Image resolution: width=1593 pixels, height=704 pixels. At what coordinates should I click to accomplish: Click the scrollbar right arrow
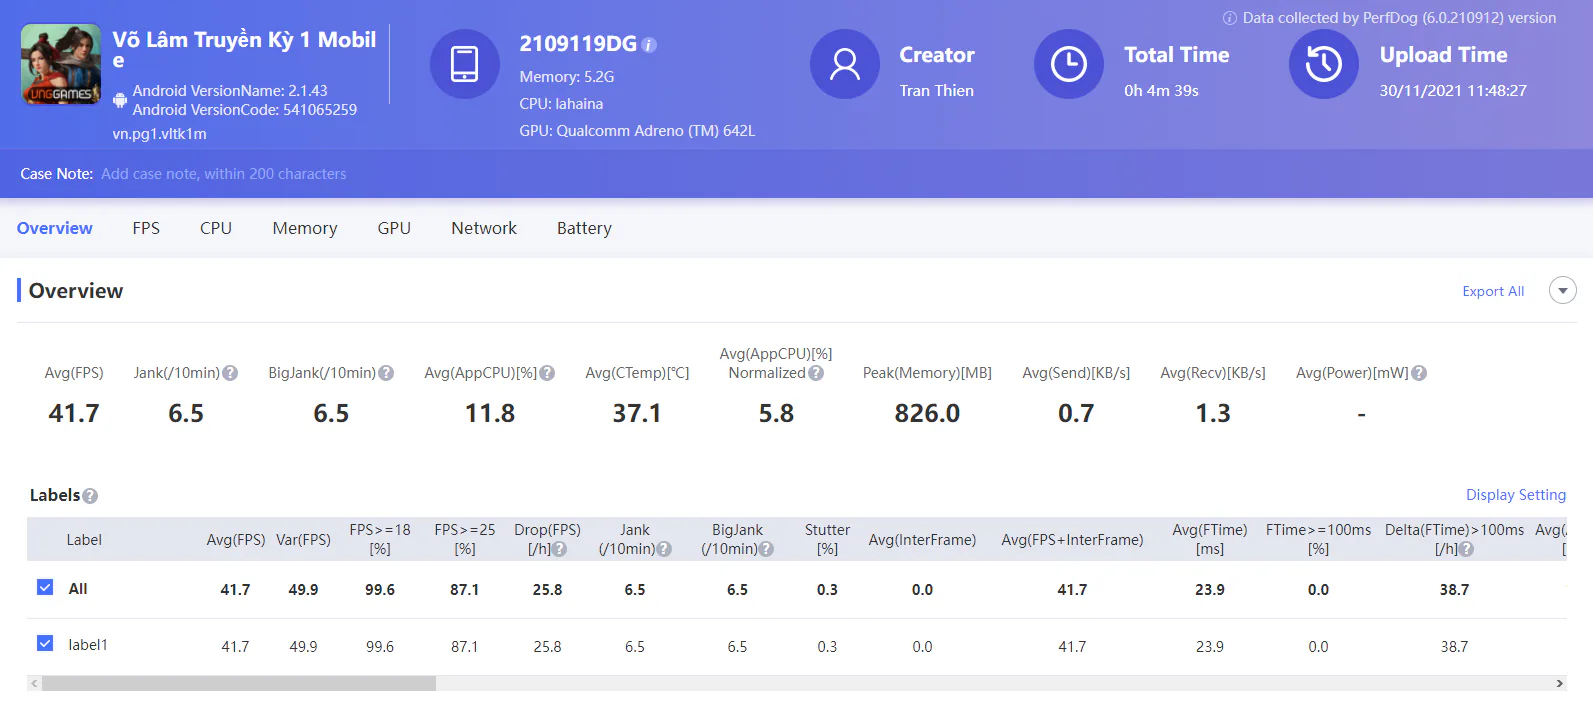point(1559,683)
